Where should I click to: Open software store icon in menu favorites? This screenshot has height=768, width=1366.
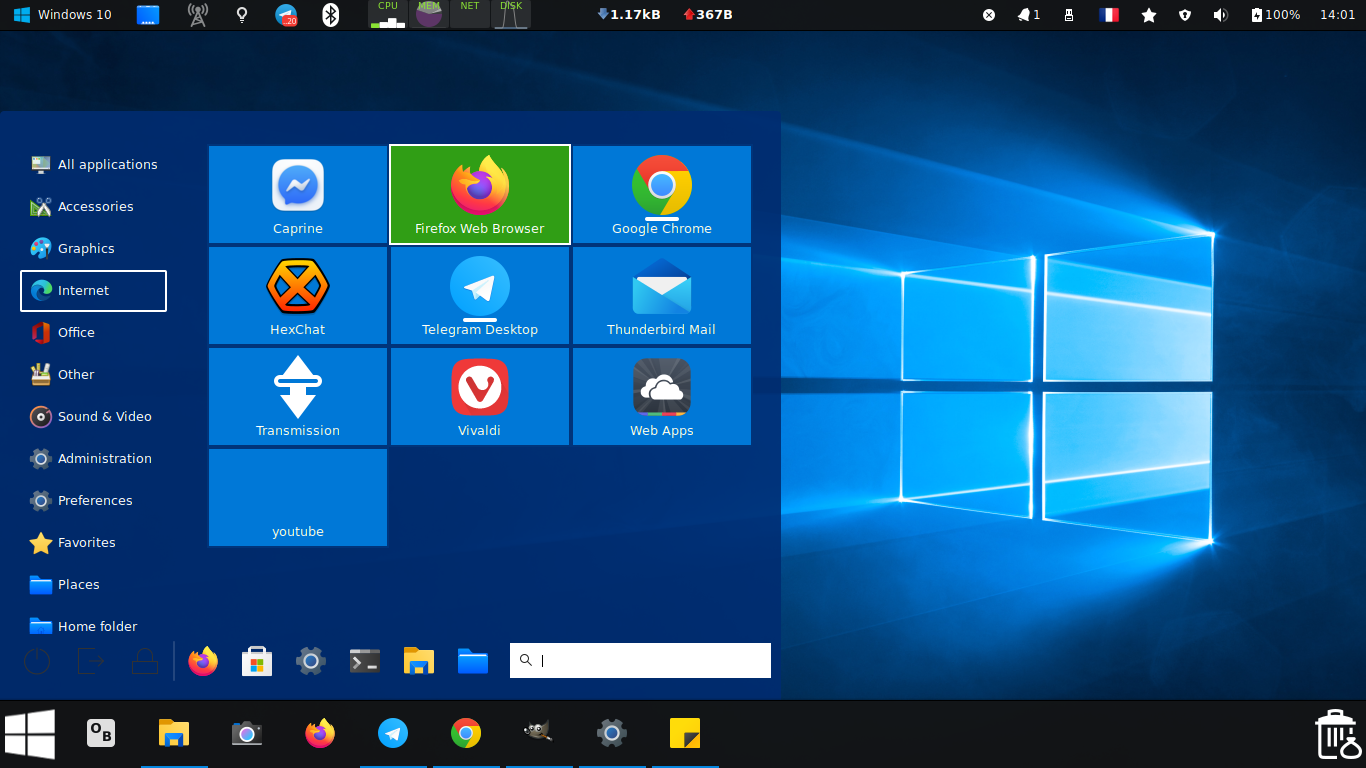click(257, 661)
